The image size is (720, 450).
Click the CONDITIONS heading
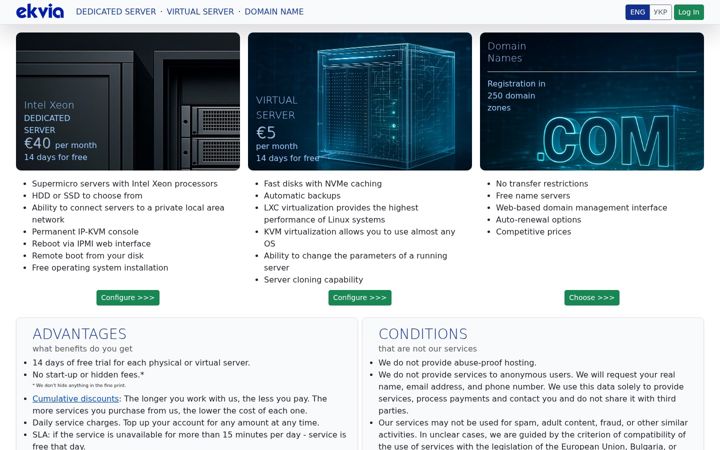423,334
